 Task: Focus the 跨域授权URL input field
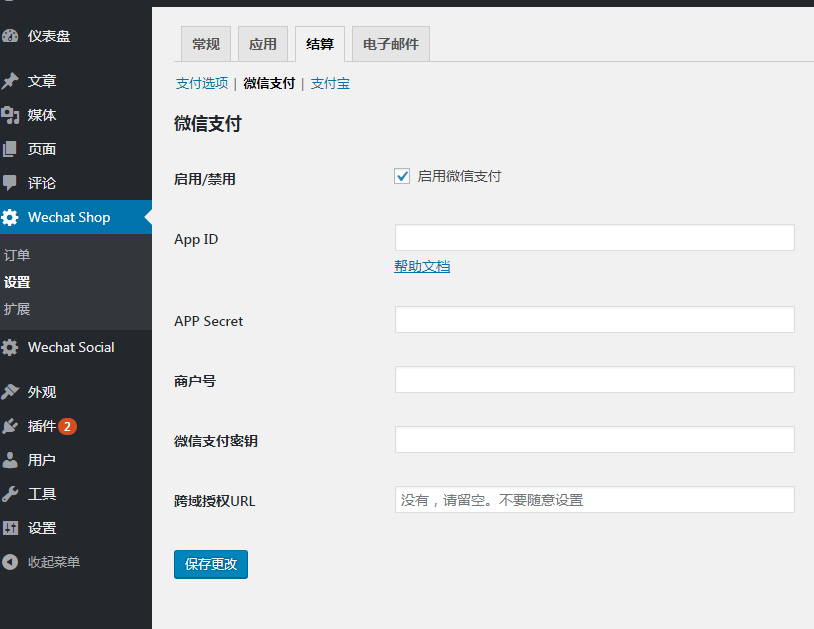594,499
